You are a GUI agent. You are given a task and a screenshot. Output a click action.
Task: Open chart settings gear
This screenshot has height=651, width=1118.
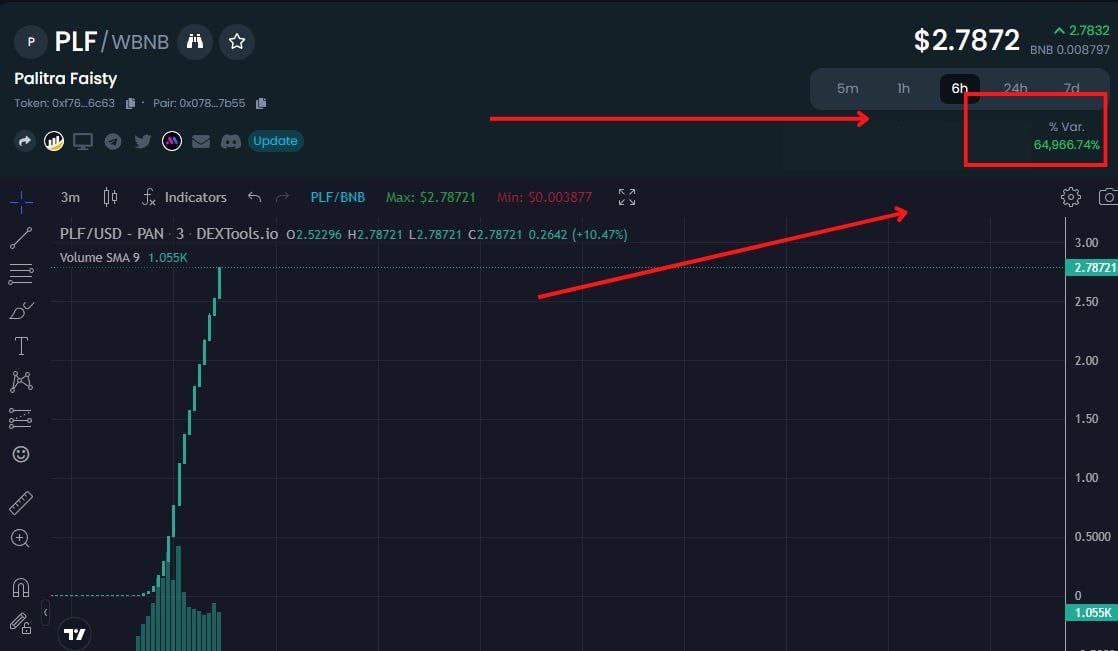(1070, 197)
